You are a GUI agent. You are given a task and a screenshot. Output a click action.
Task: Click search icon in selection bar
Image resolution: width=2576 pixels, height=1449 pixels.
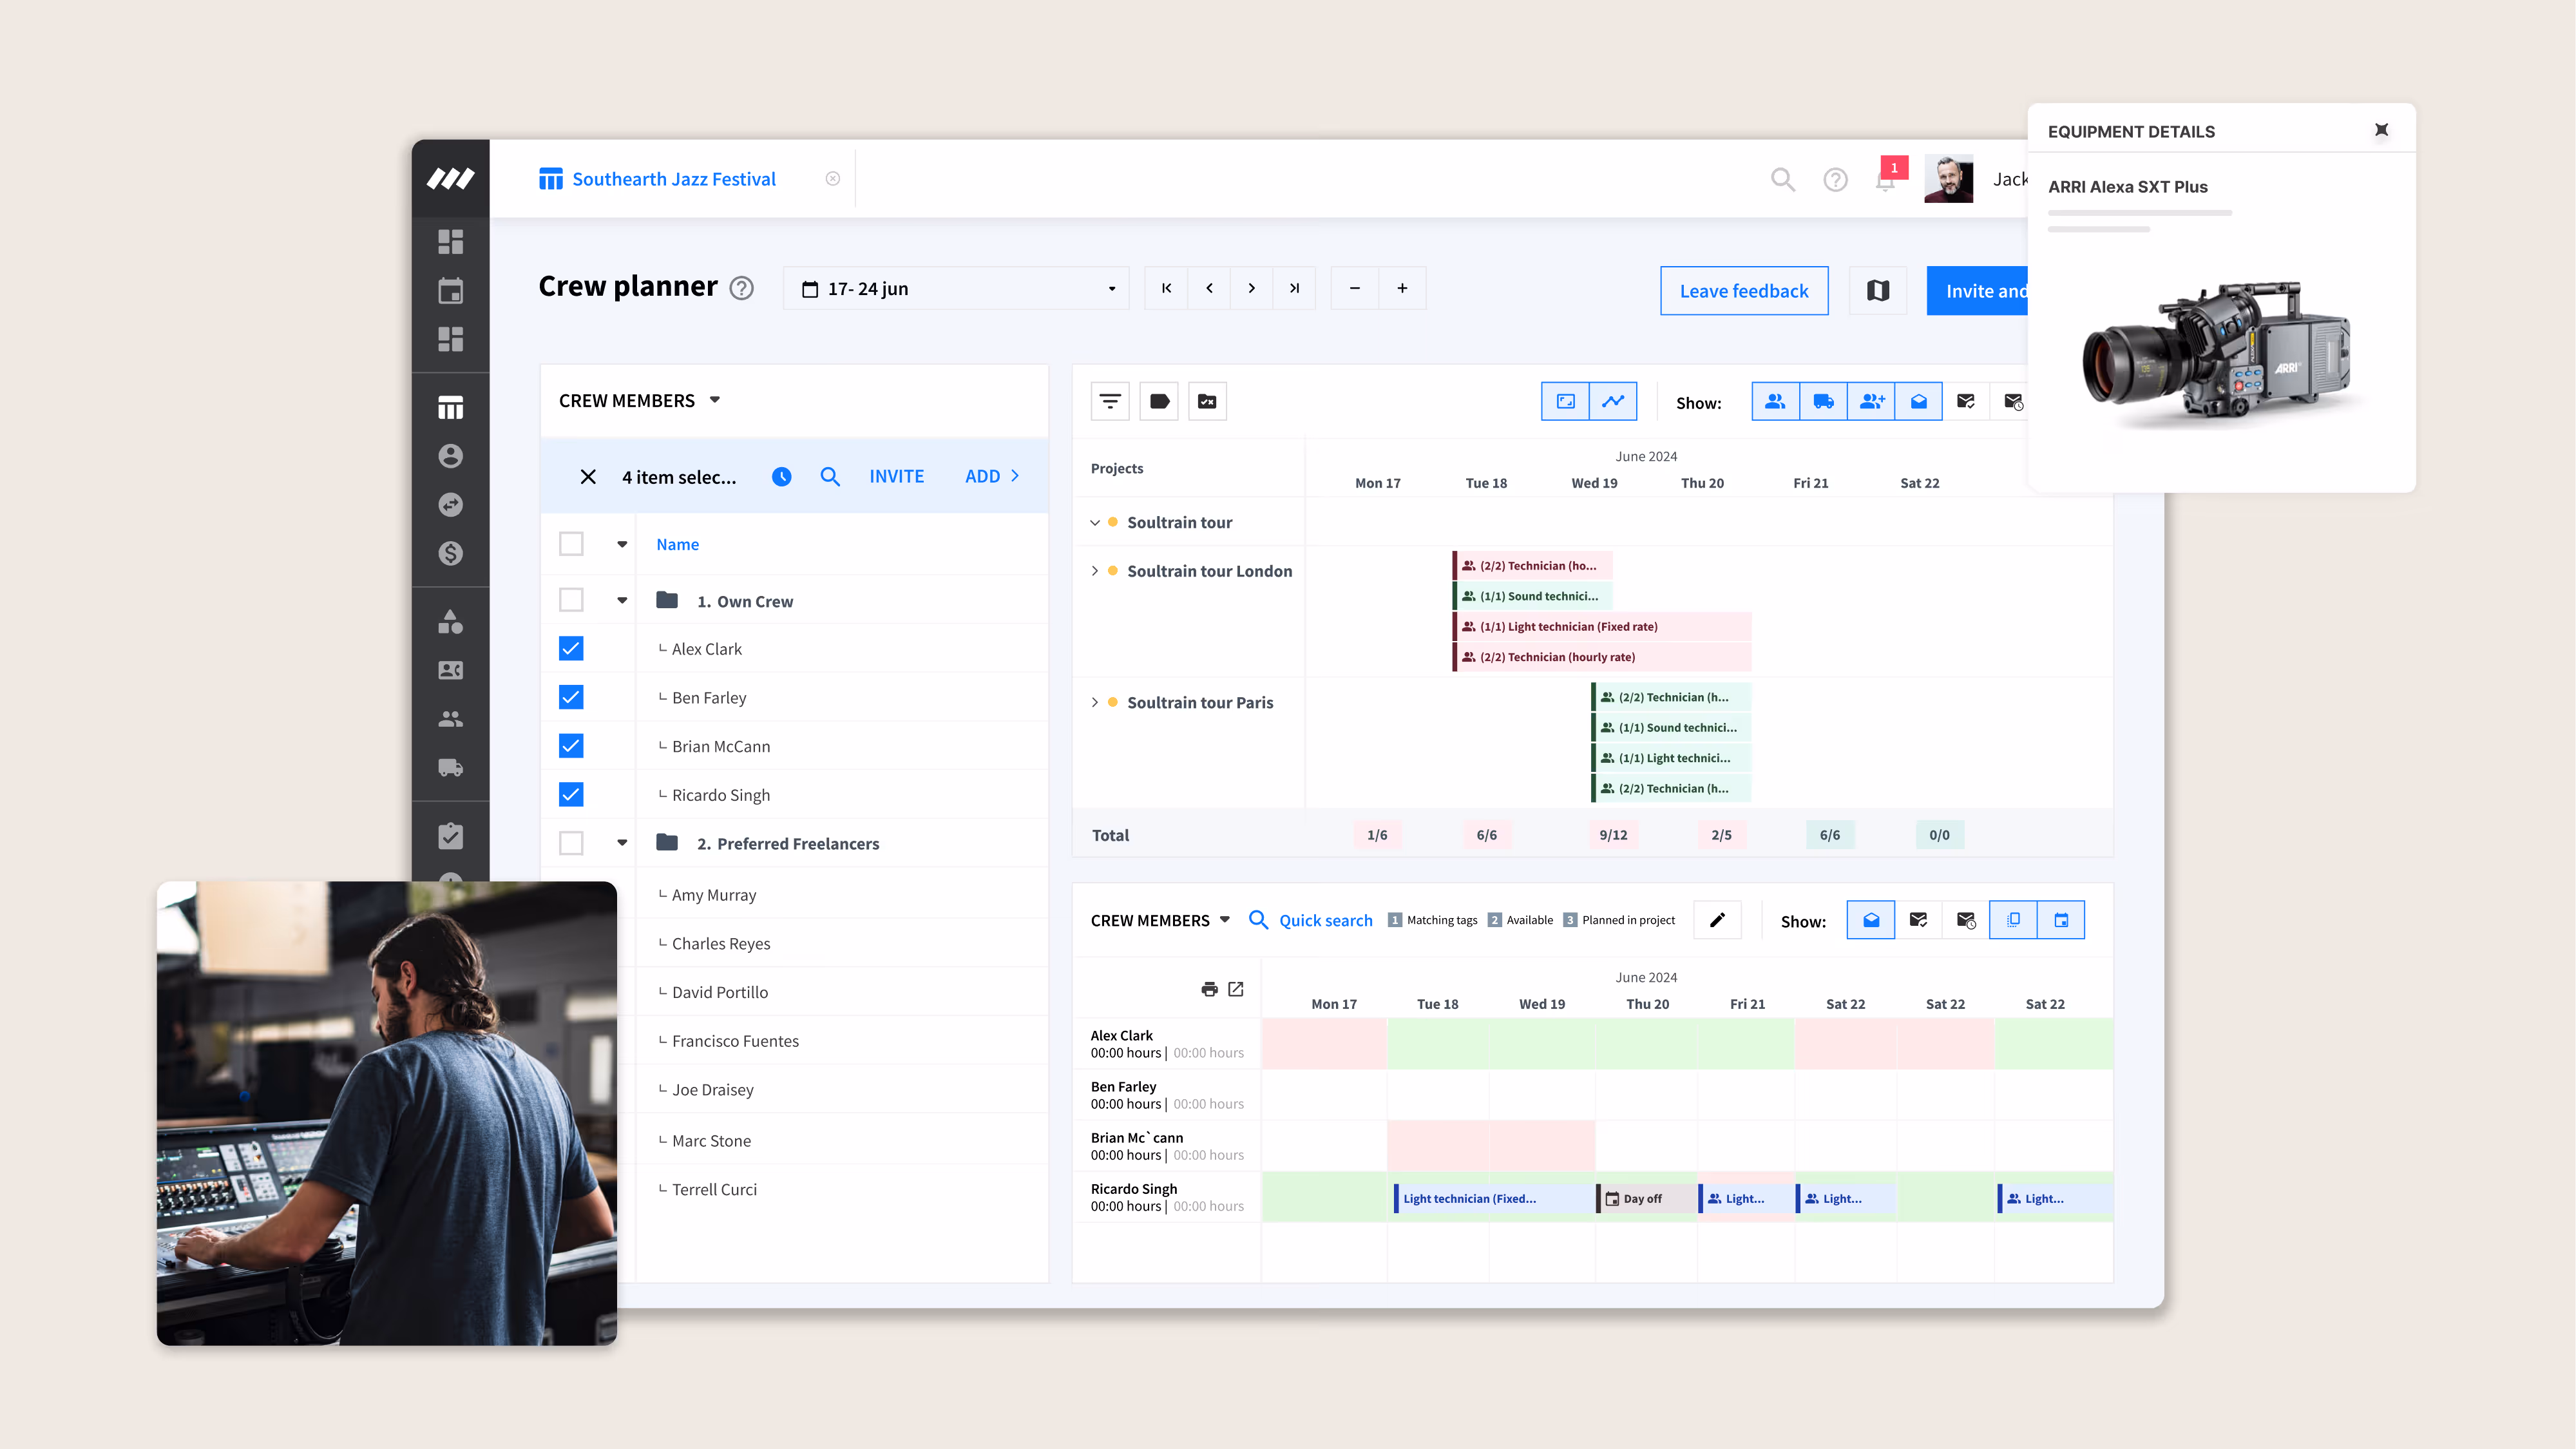[830, 477]
